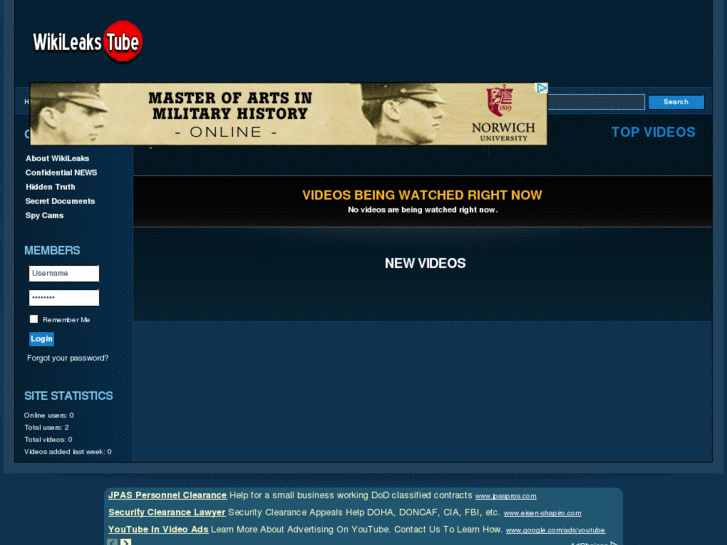Open Forgot your password link
This screenshot has width=727, height=545.
(68, 358)
